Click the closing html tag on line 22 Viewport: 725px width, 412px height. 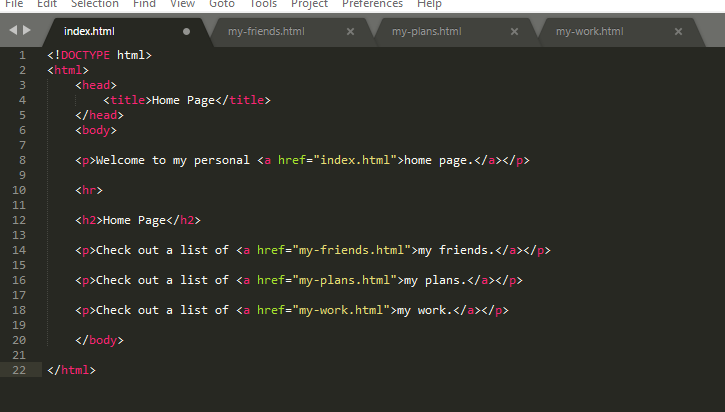(71, 370)
